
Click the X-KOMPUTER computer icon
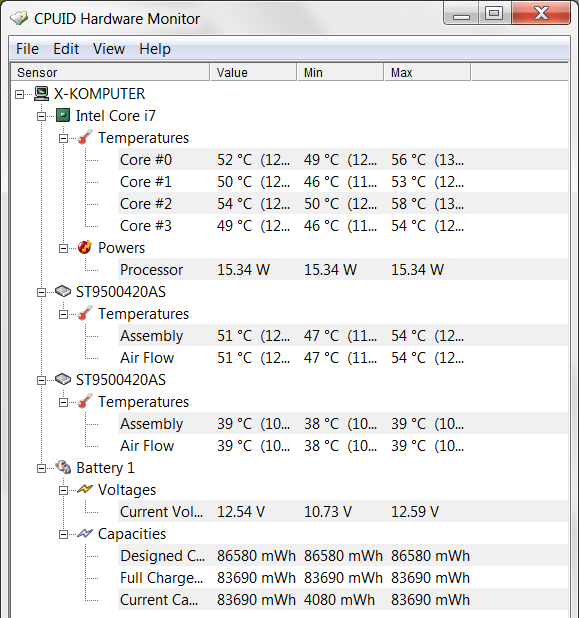tap(41, 93)
